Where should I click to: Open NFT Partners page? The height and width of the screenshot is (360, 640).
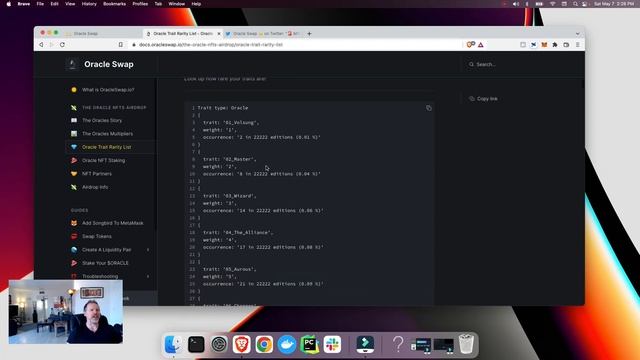97,174
